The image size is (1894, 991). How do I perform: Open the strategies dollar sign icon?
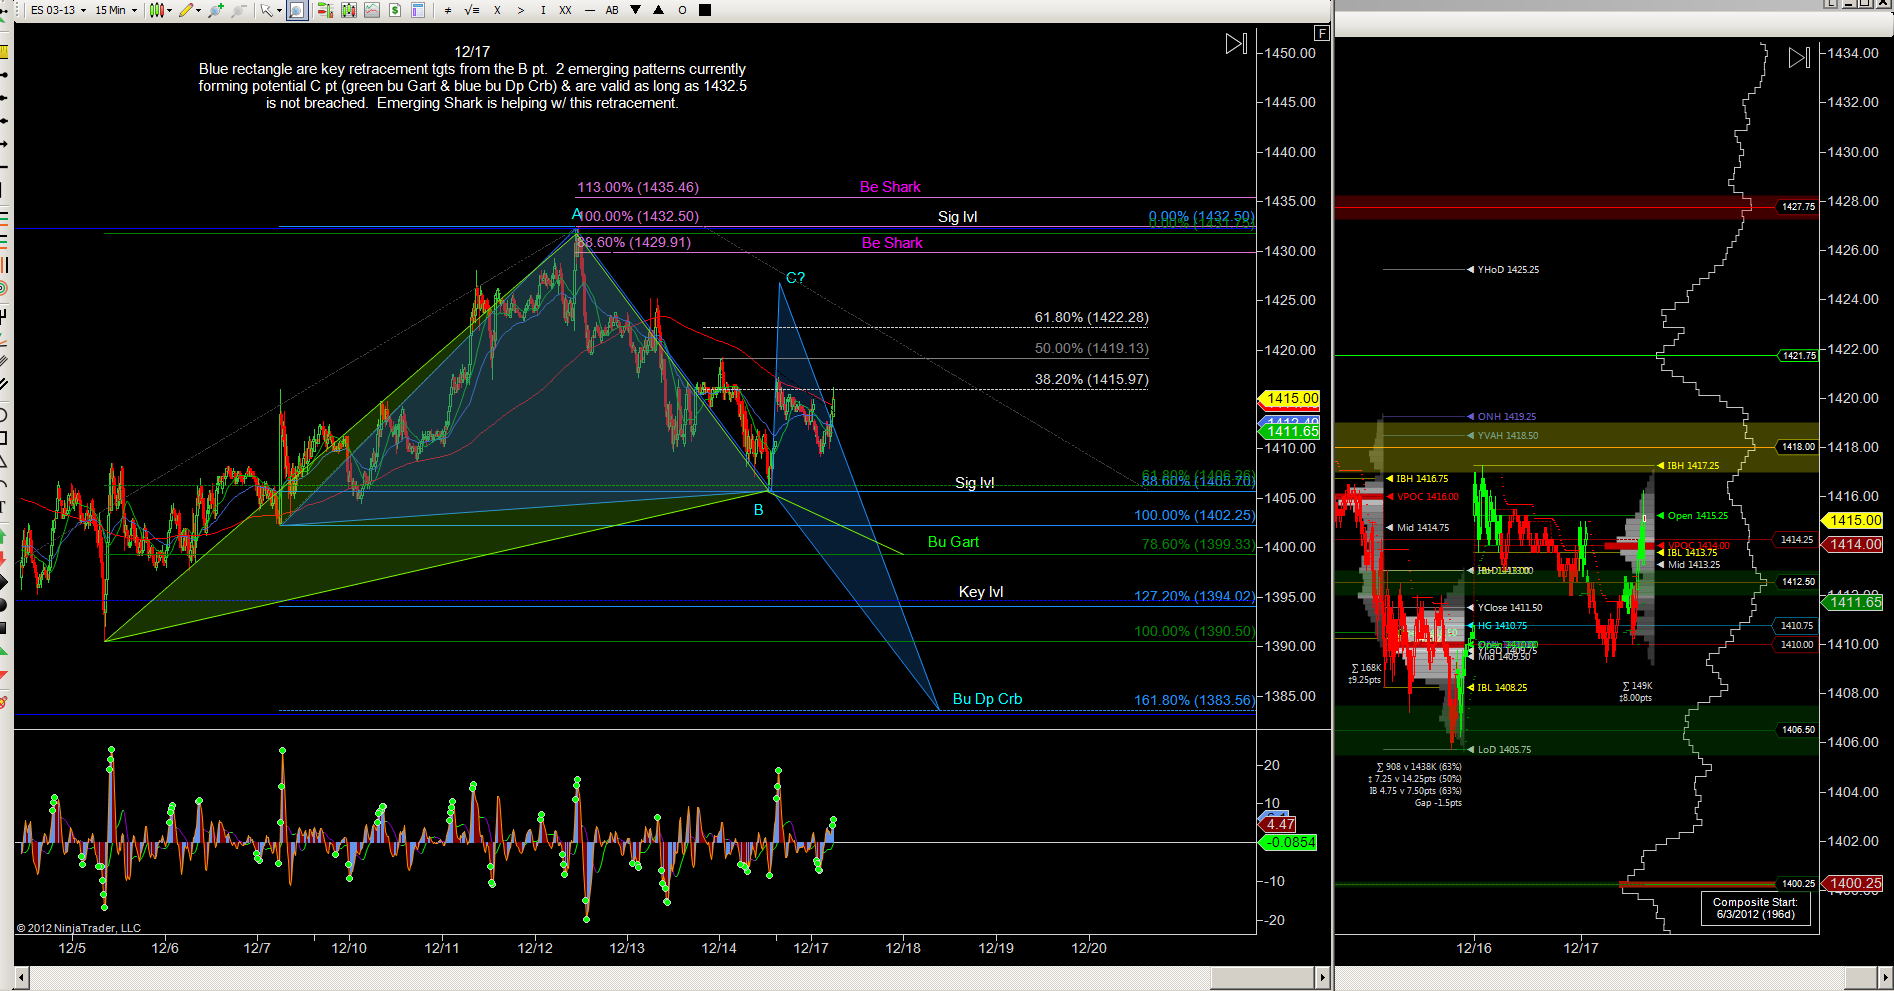(x=395, y=10)
